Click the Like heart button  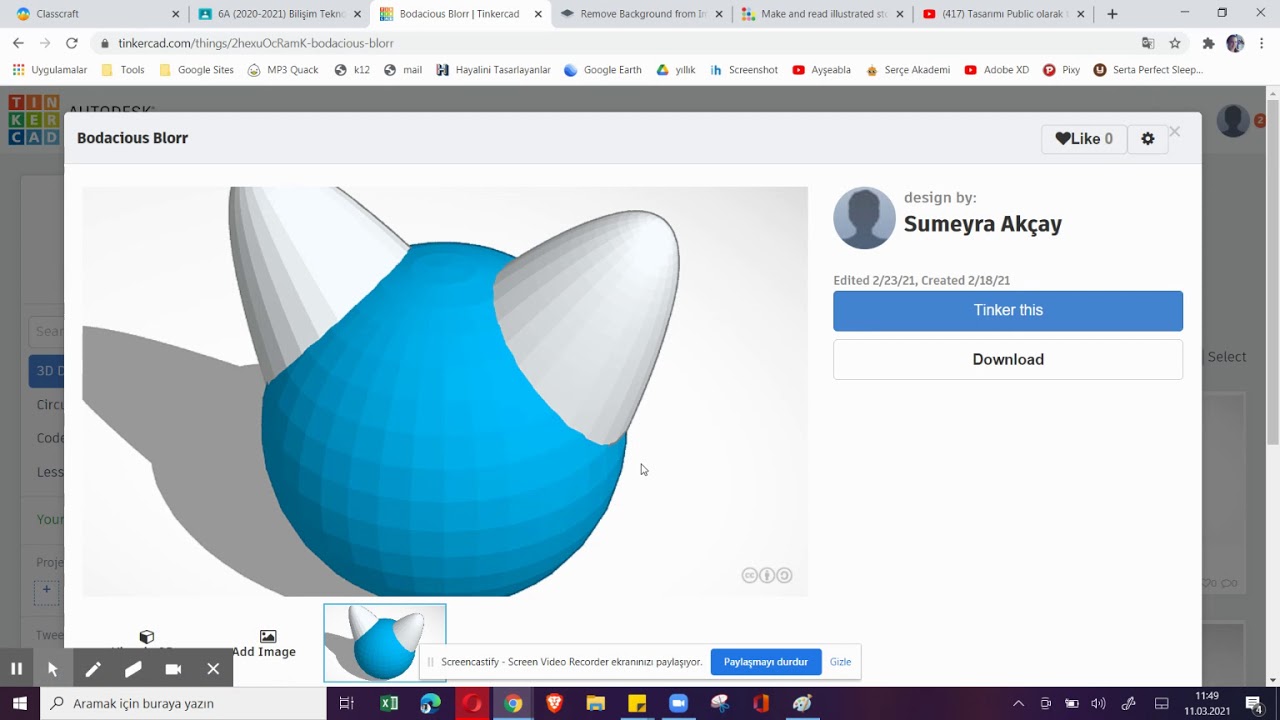(1084, 139)
